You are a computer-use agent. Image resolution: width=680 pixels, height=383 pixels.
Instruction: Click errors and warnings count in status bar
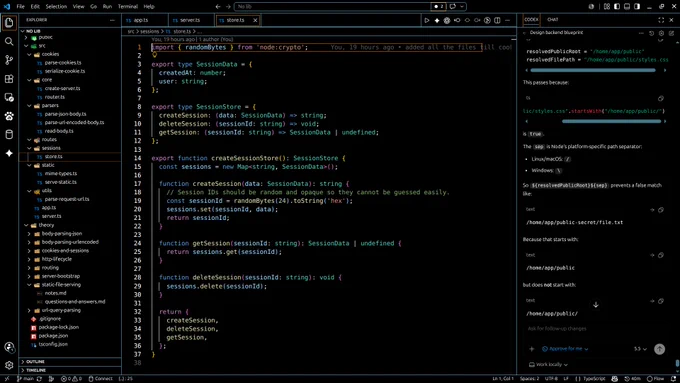click(x=72, y=379)
